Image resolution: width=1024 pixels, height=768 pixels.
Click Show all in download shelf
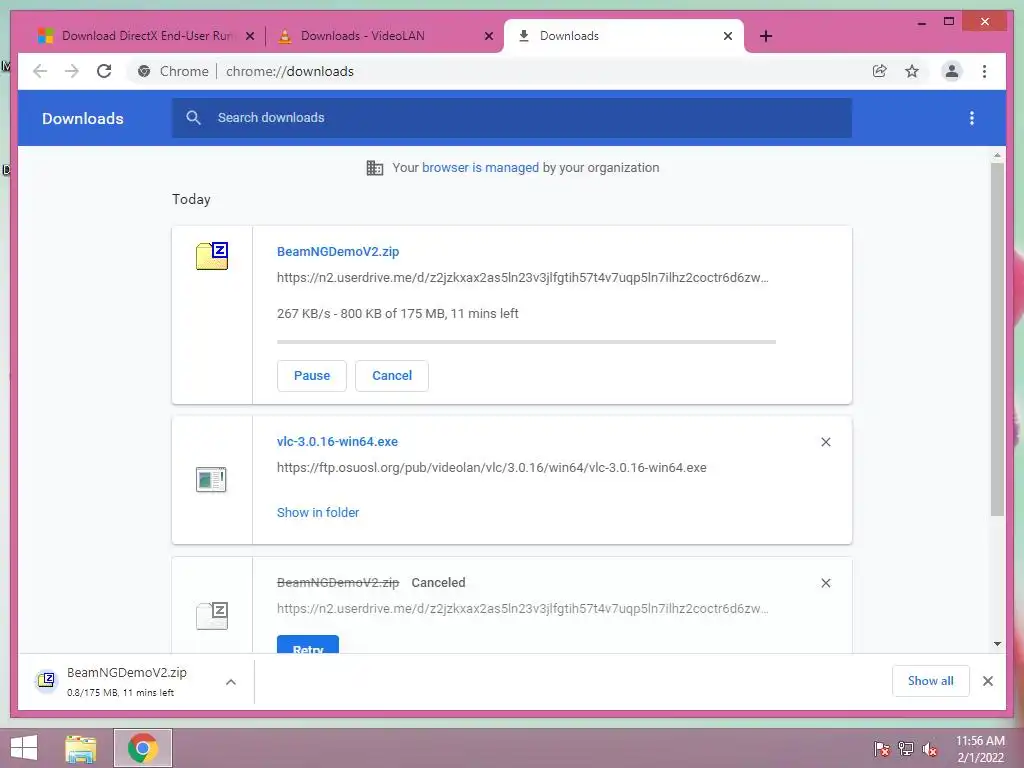[931, 681]
